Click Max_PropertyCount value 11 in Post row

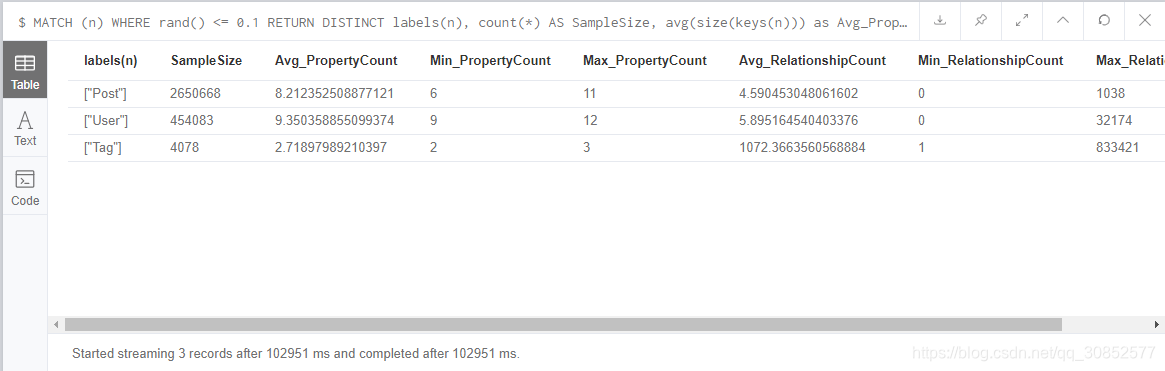pos(590,94)
